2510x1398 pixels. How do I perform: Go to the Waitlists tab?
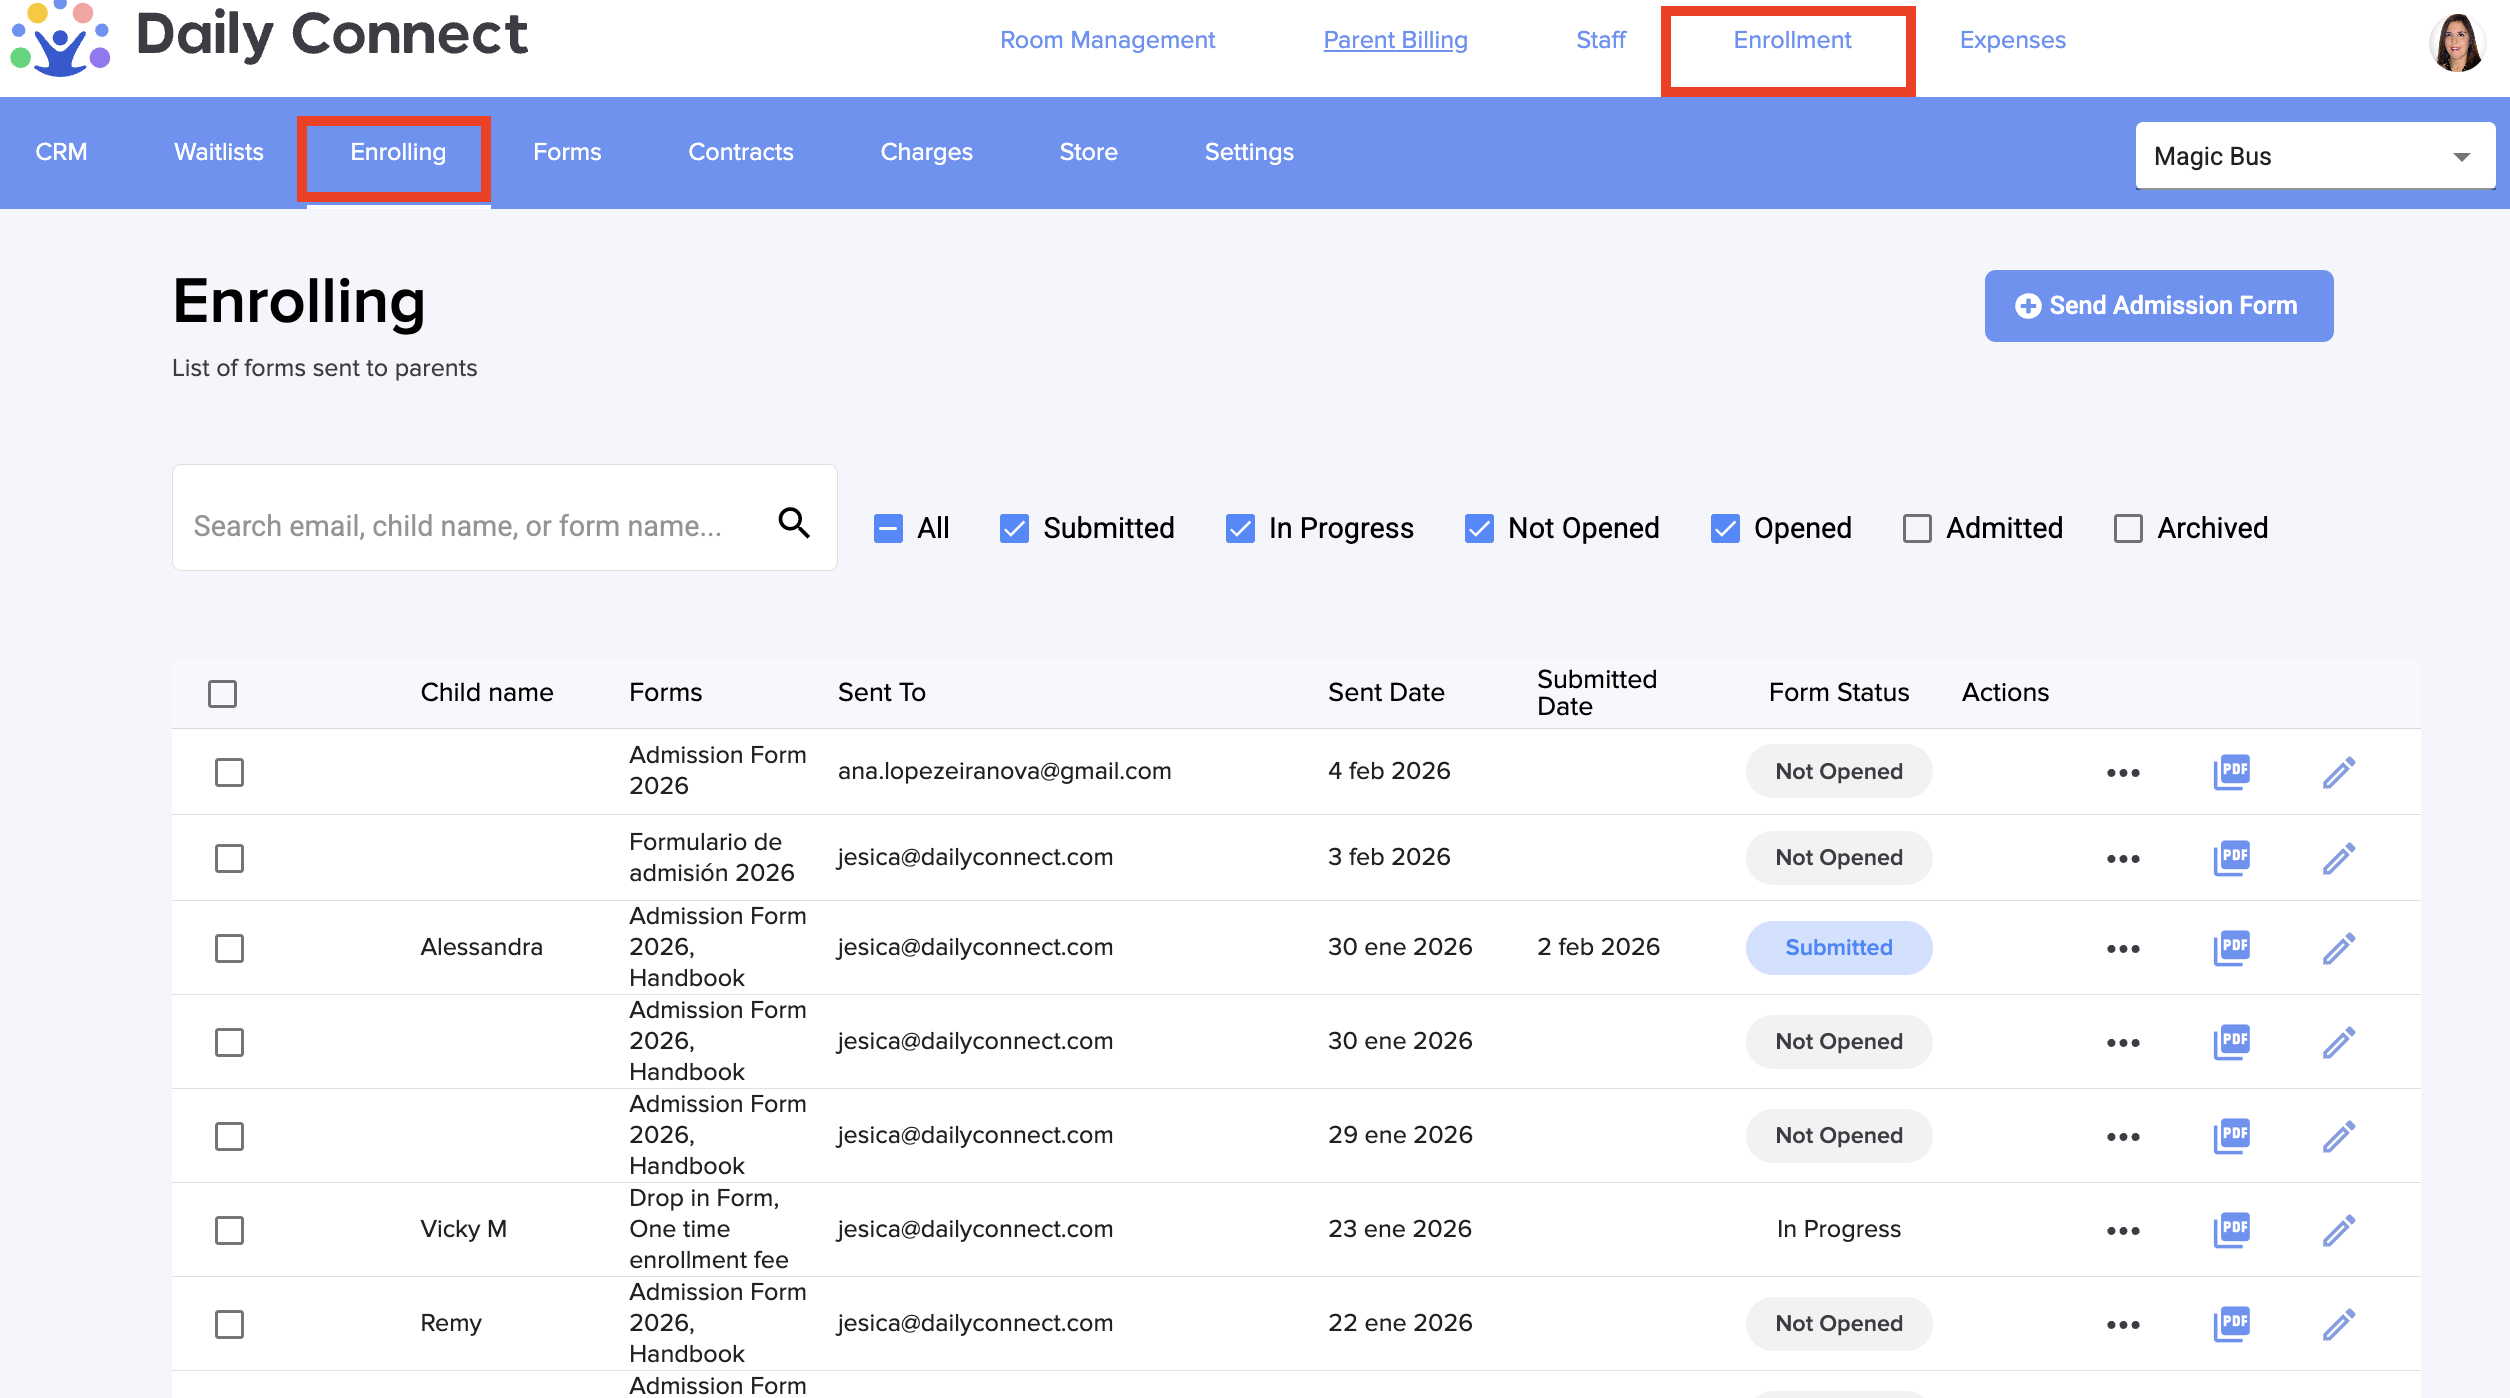pos(218,152)
